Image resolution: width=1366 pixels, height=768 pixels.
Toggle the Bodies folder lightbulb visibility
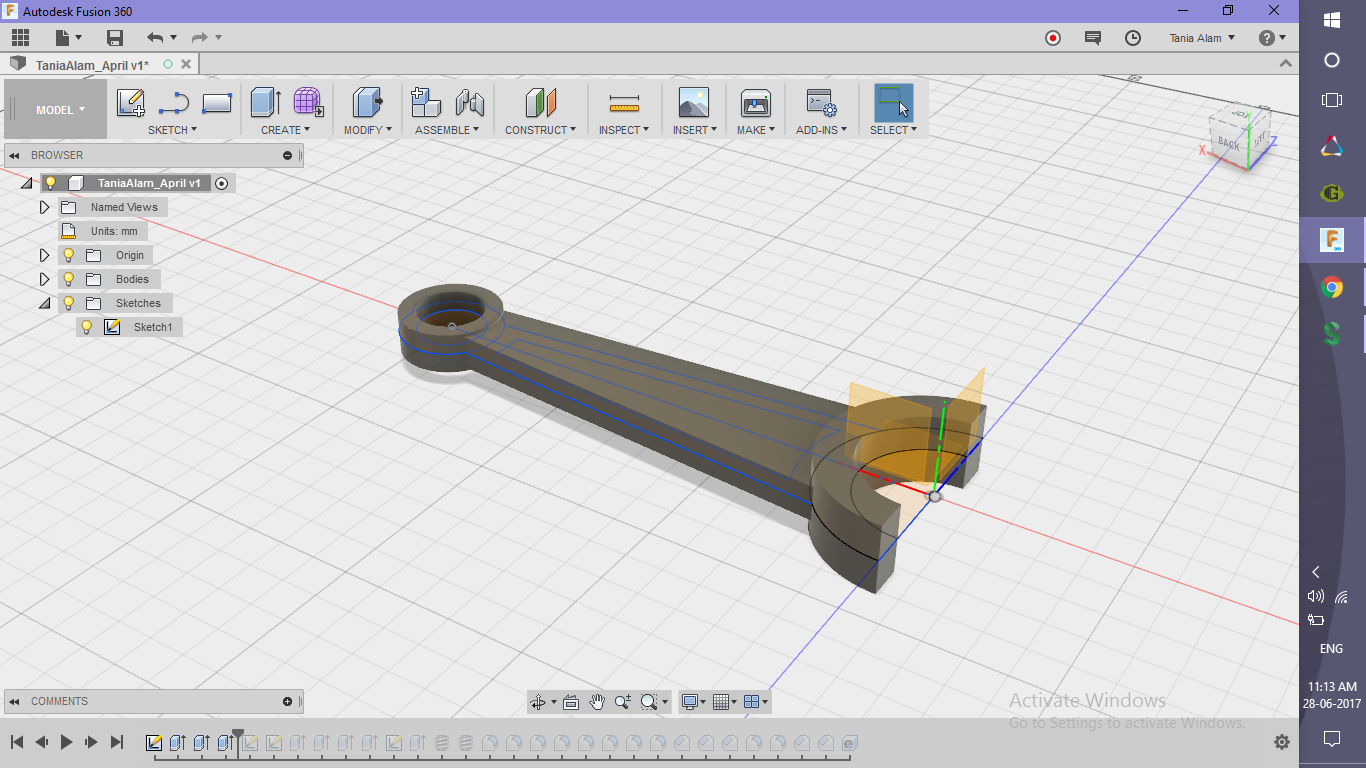pos(68,279)
